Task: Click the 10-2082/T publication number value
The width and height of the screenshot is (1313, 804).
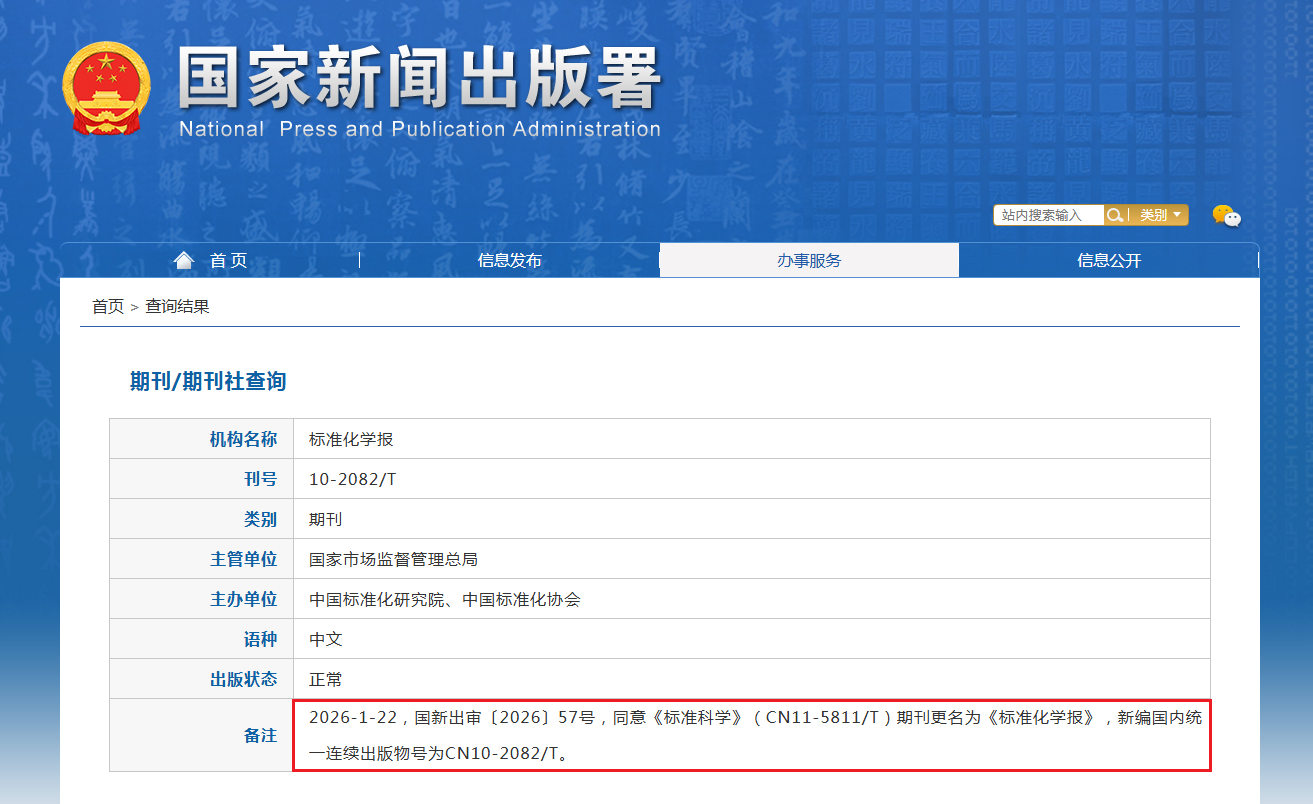Action: (x=352, y=479)
